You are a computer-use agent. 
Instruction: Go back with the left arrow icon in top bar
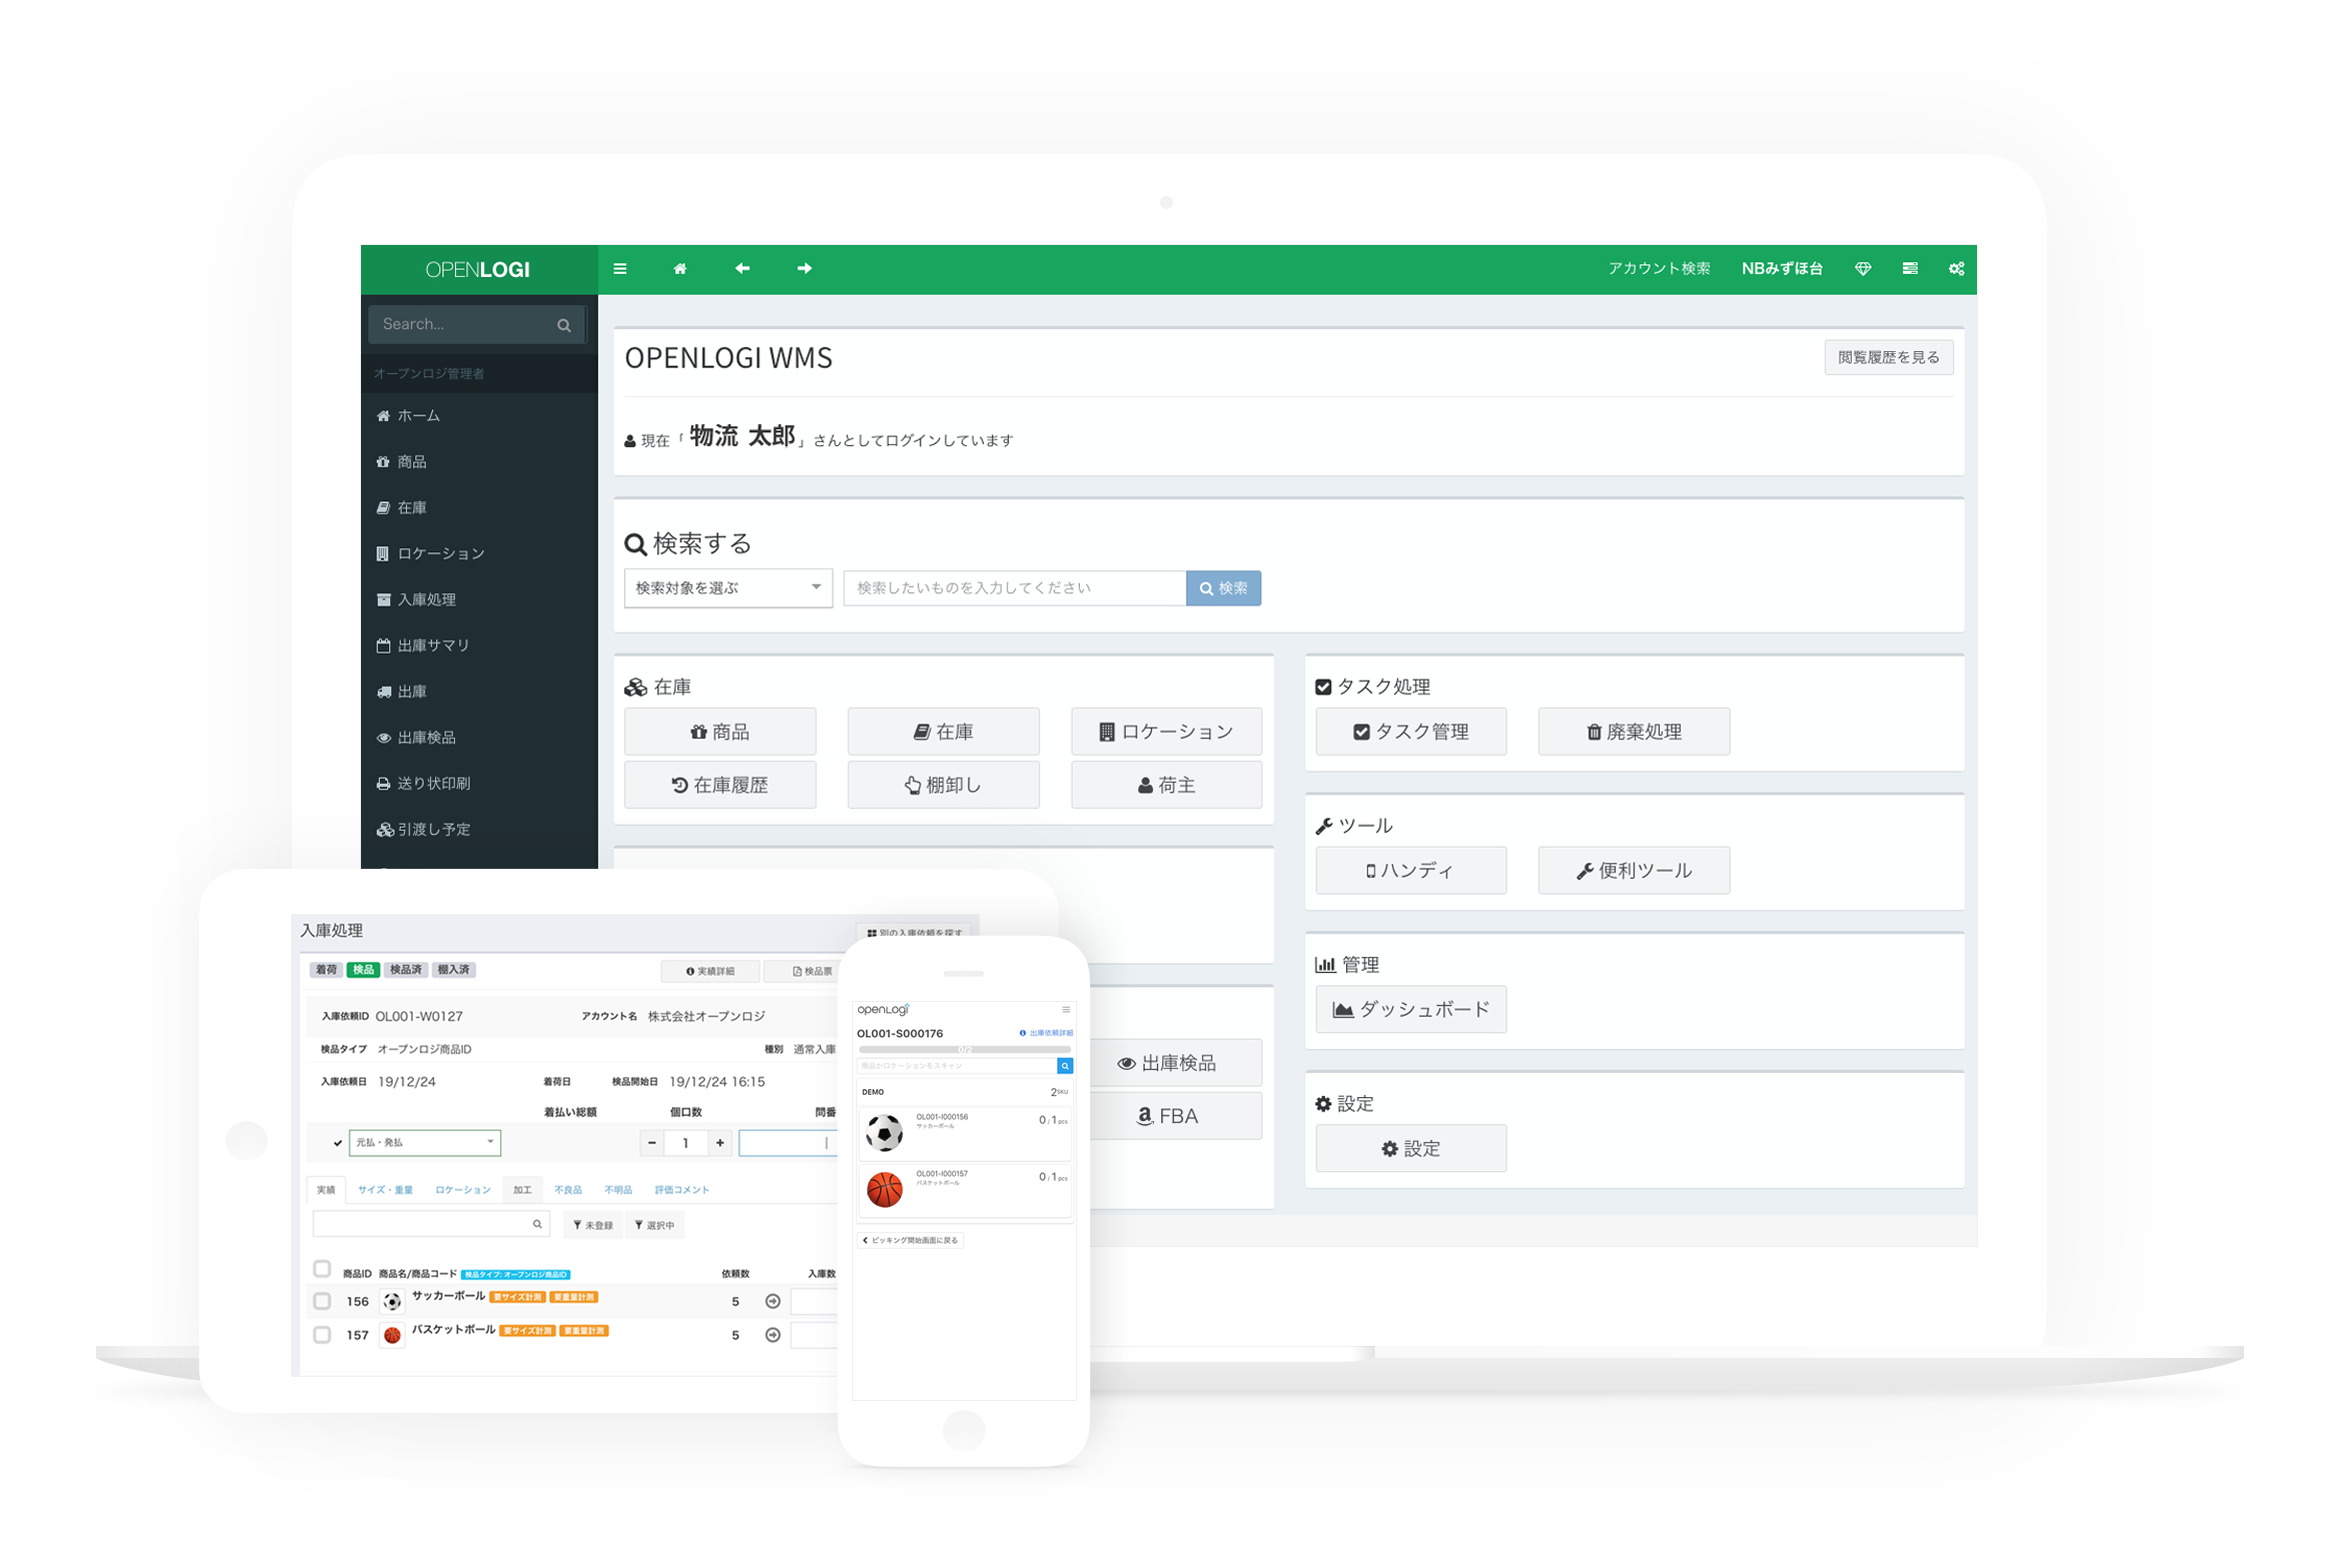pos(742,268)
